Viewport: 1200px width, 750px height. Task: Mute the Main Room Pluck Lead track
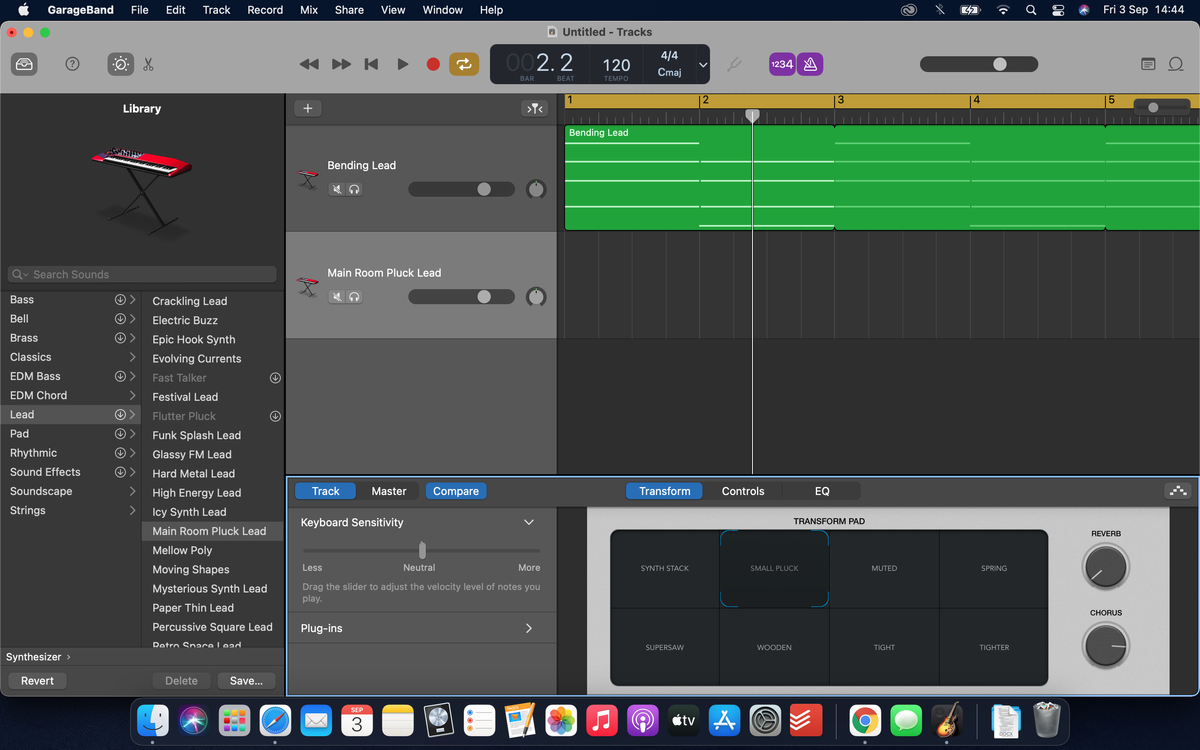tap(337, 297)
